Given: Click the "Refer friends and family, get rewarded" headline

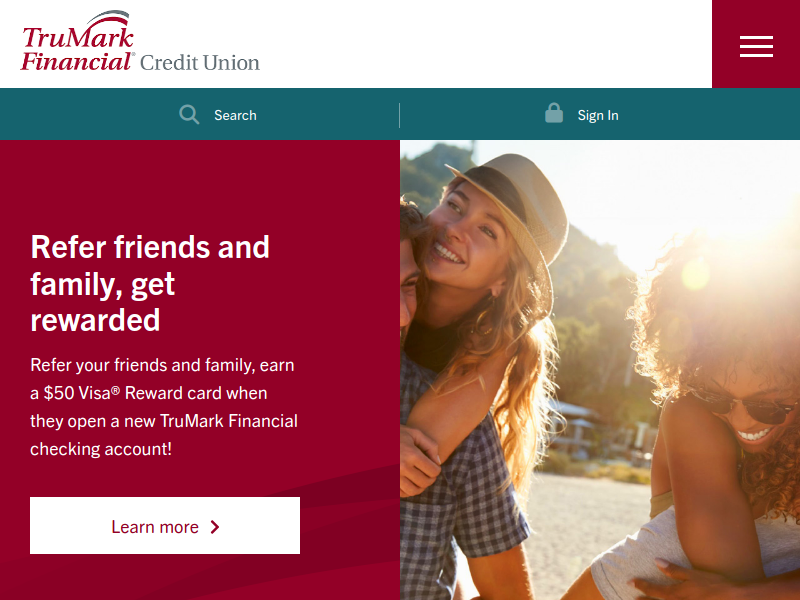Looking at the screenshot, I should [150, 283].
